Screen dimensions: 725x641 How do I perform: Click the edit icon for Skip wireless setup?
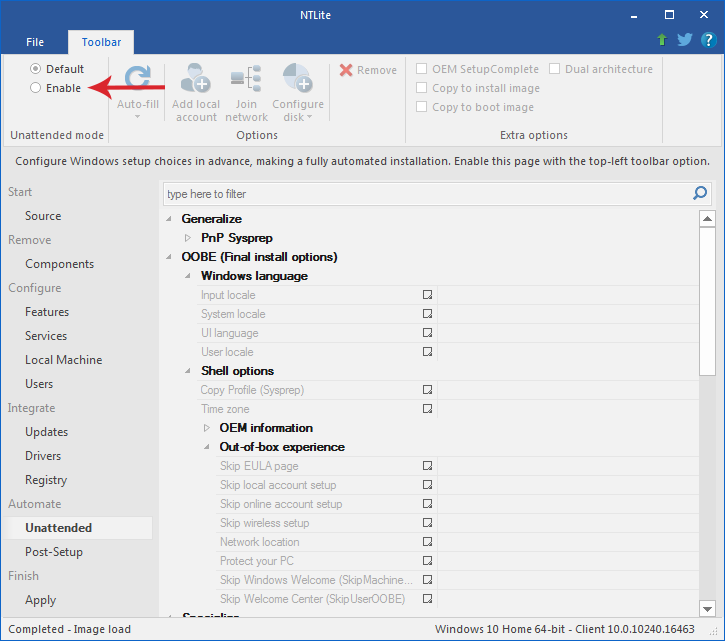[427, 522]
